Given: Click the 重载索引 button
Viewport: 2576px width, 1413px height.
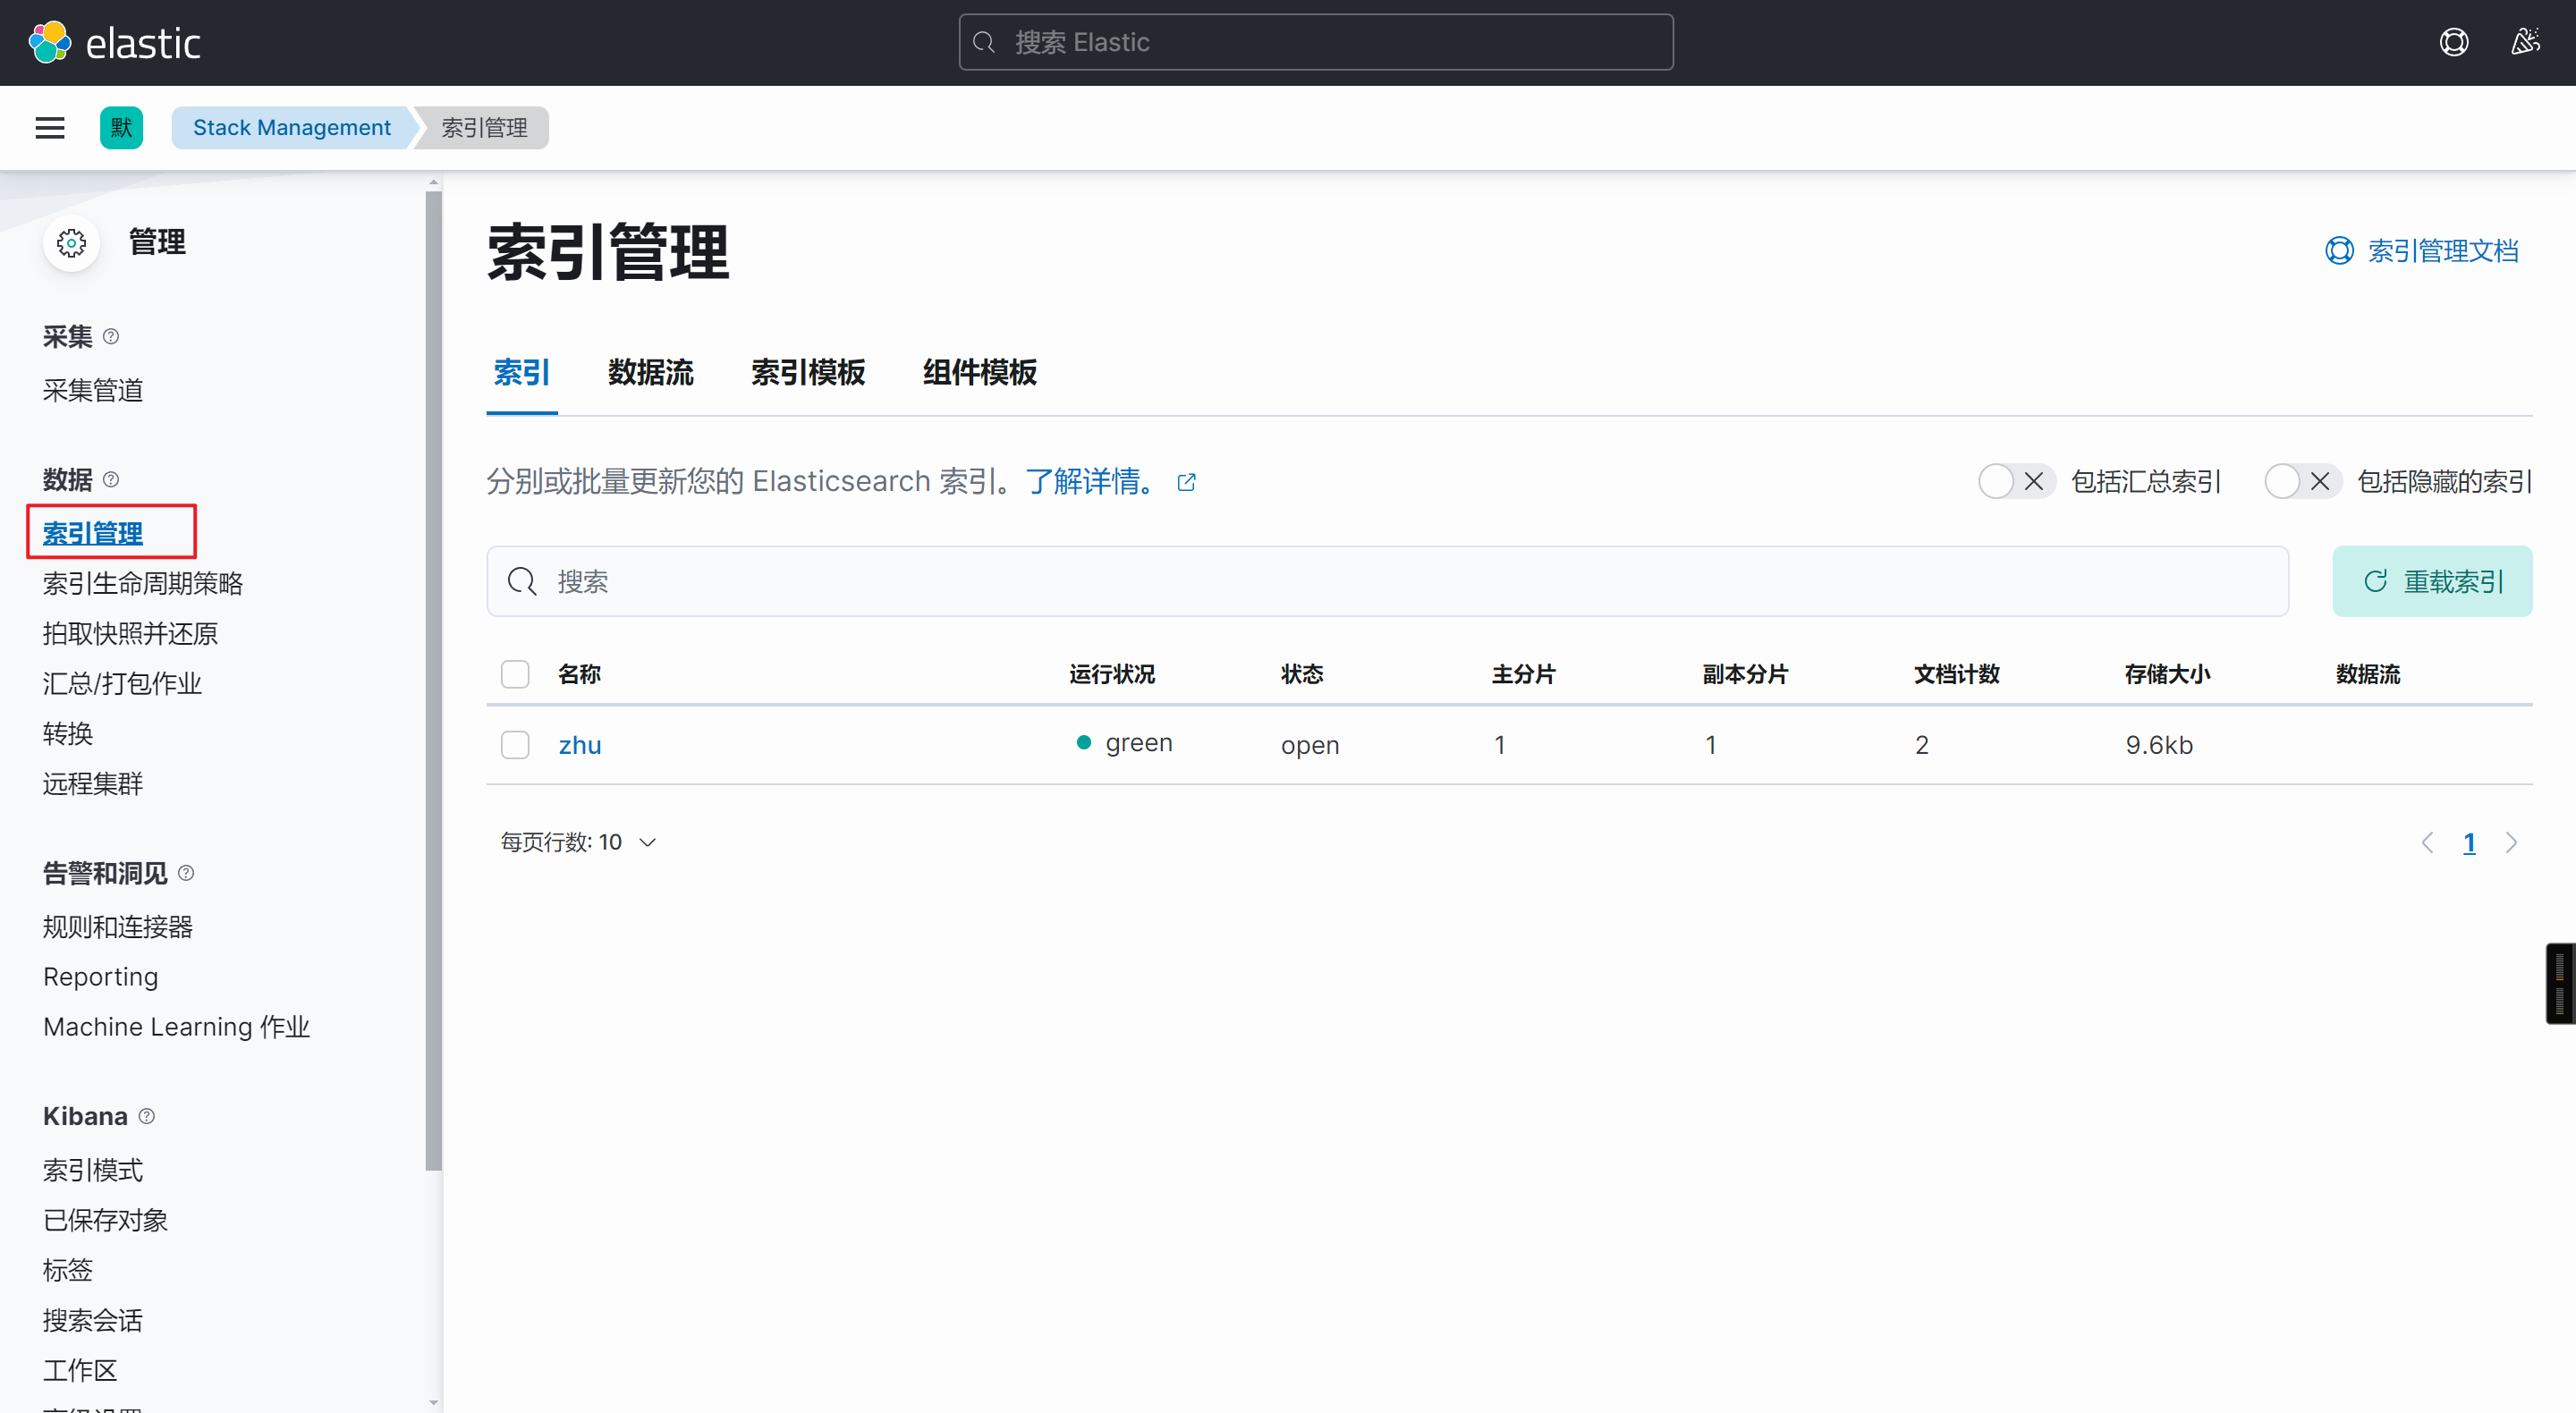Looking at the screenshot, I should tap(2432, 581).
